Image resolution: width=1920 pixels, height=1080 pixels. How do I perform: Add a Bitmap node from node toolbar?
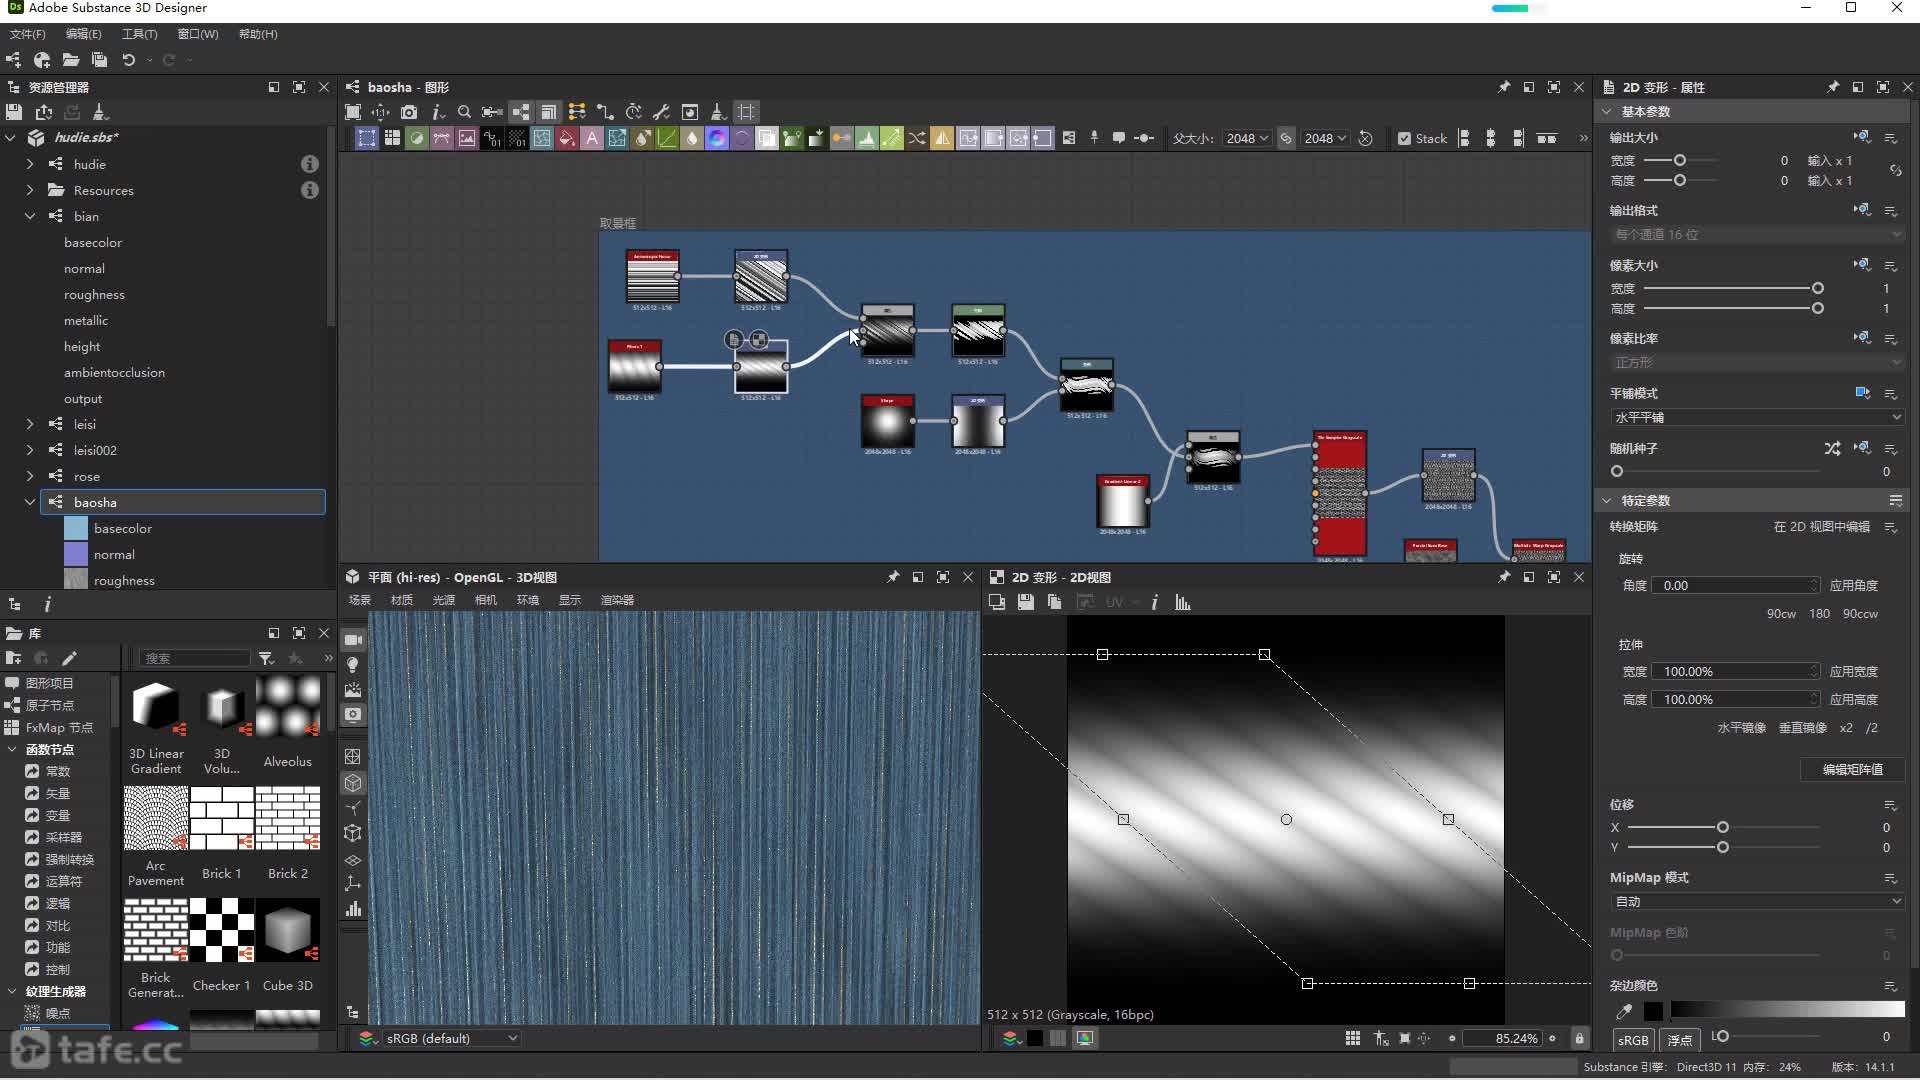tap(467, 138)
